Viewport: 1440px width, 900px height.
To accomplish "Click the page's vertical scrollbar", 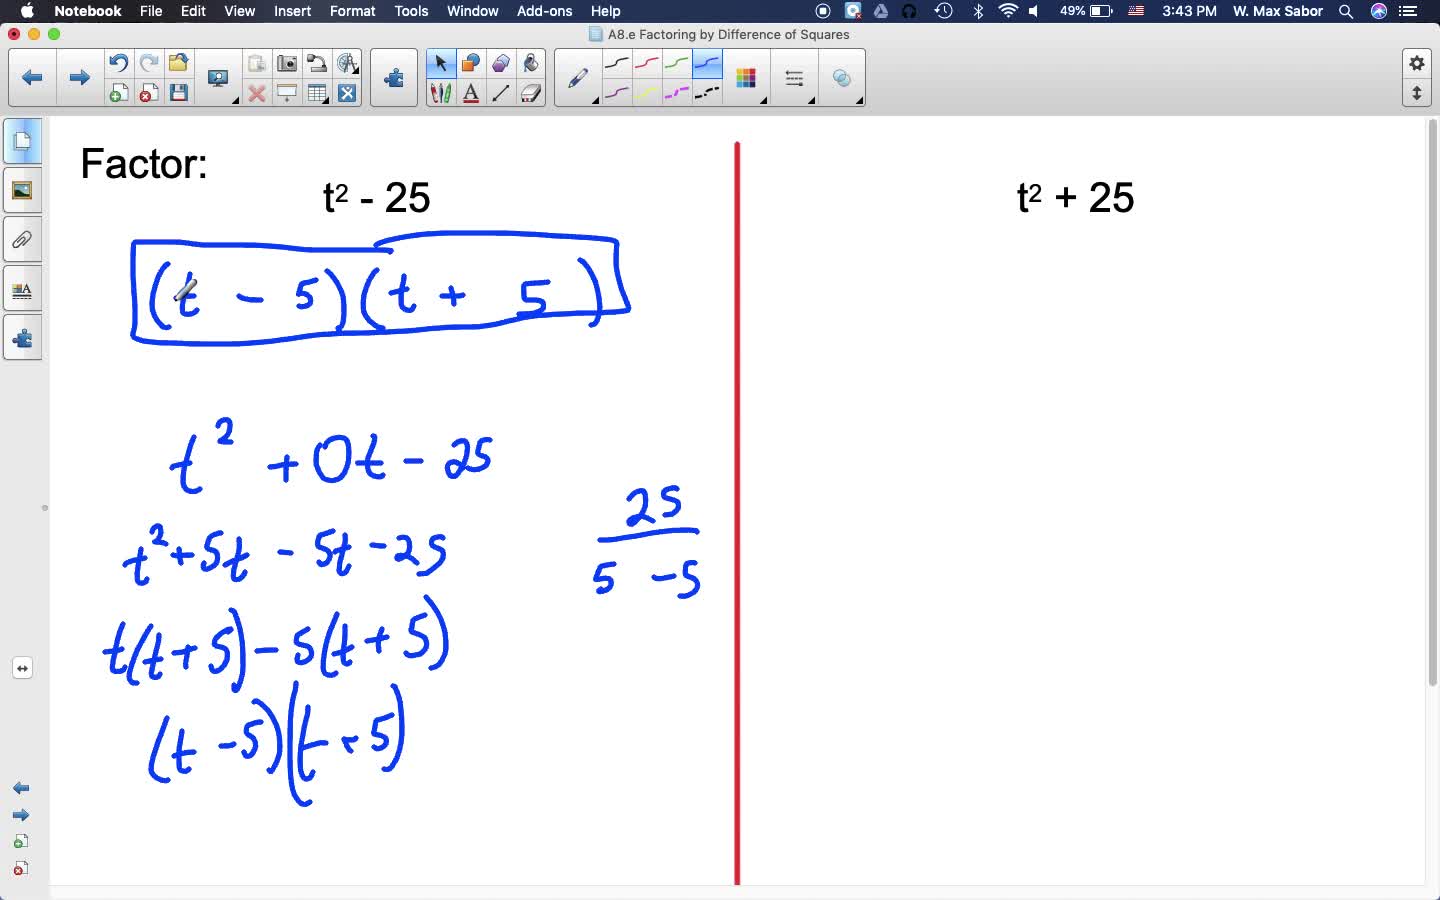I will pos(1432,402).
